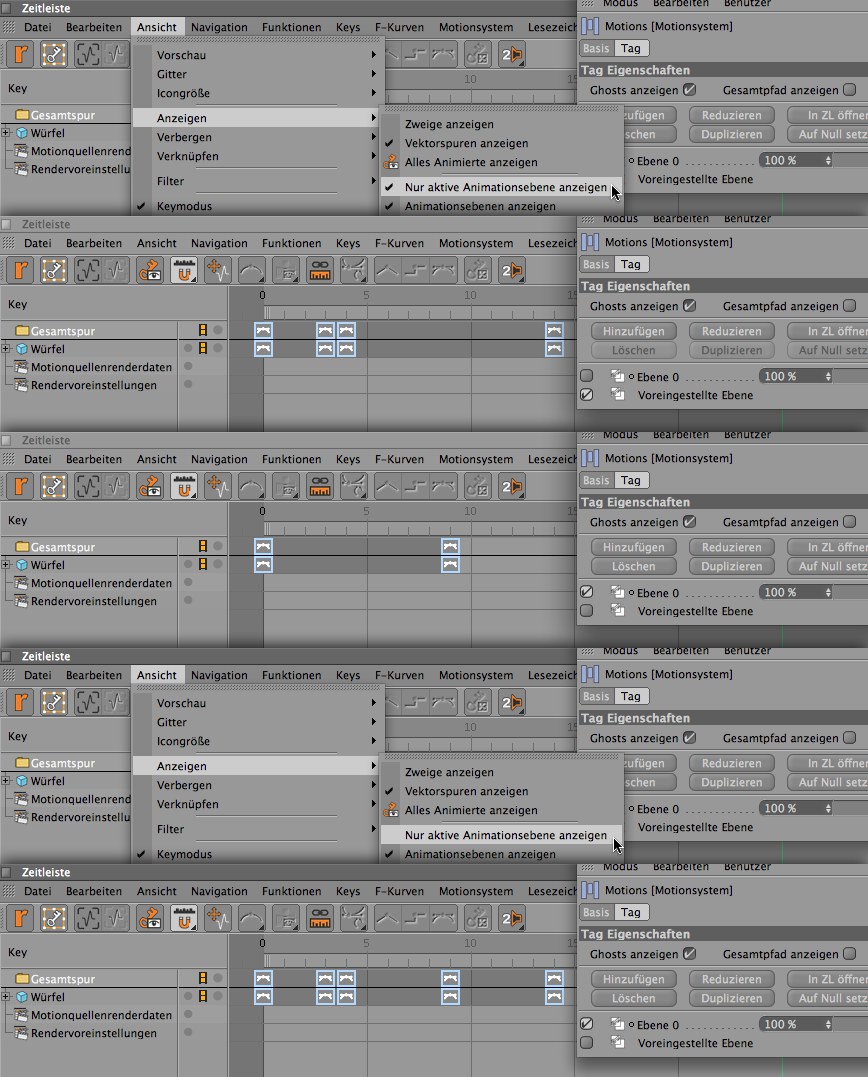Toggle Ghosts anzeigen checkbox in fourth panel

[x=689, y=738]
